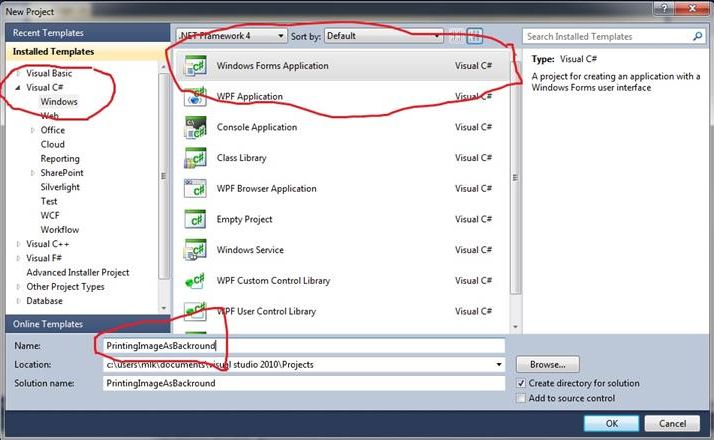
Task: Click the Console Application template icon
Action: [x=195, y=128]
